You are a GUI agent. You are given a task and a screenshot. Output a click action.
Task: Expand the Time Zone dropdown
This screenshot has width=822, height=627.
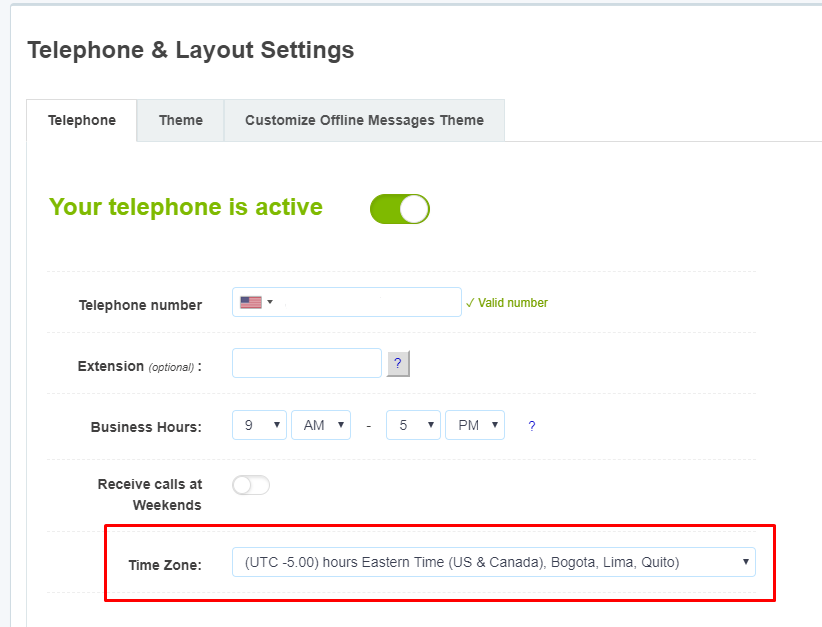[x=494, y=562]
